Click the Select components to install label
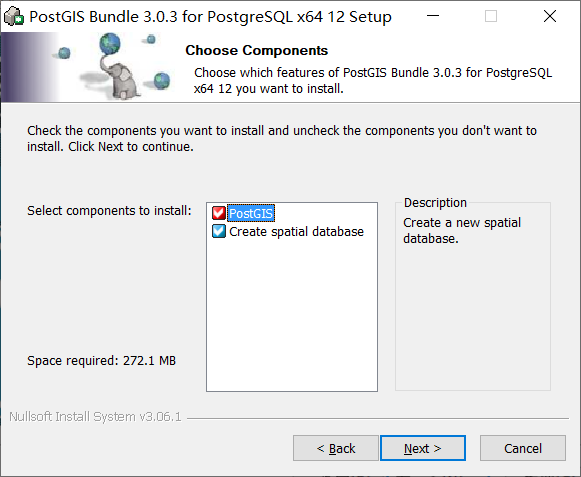 click(109, 211)
